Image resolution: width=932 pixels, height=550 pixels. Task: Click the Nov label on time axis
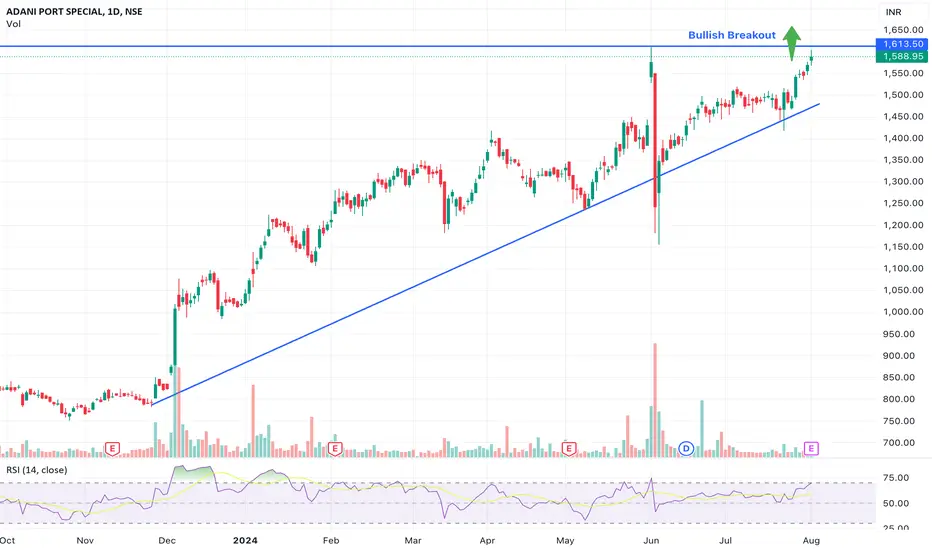[85, 540]
